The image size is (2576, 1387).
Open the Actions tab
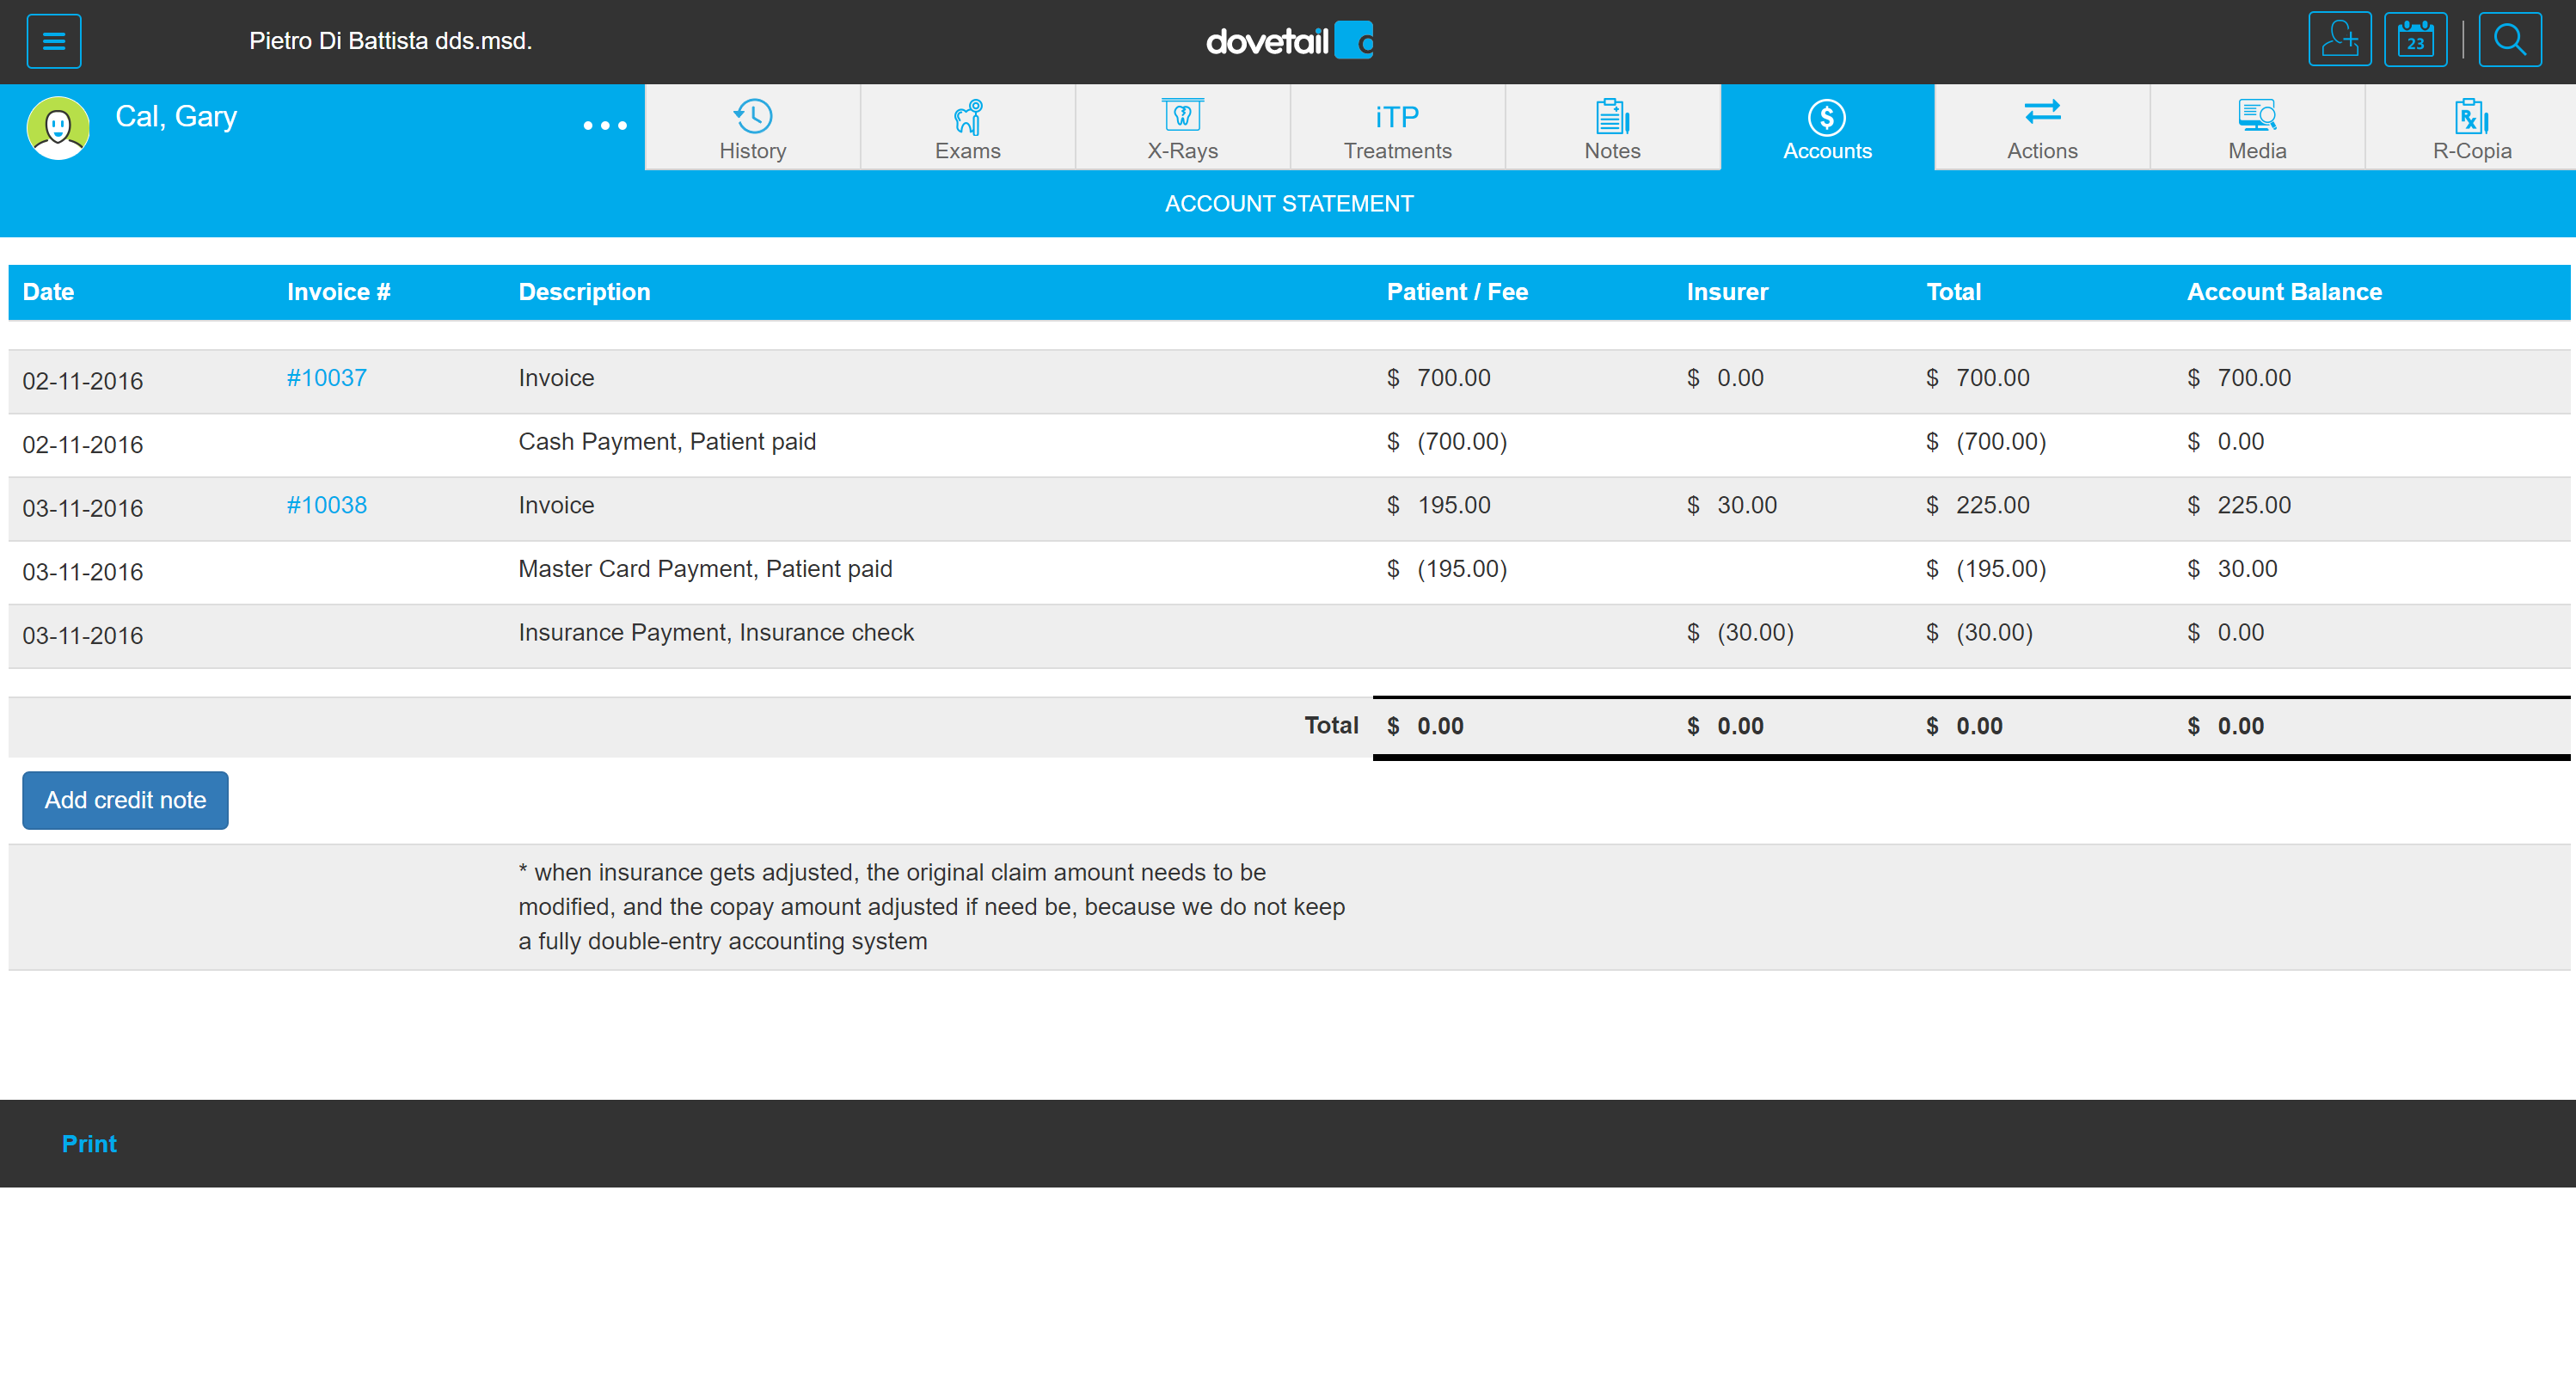point(2042,128)
